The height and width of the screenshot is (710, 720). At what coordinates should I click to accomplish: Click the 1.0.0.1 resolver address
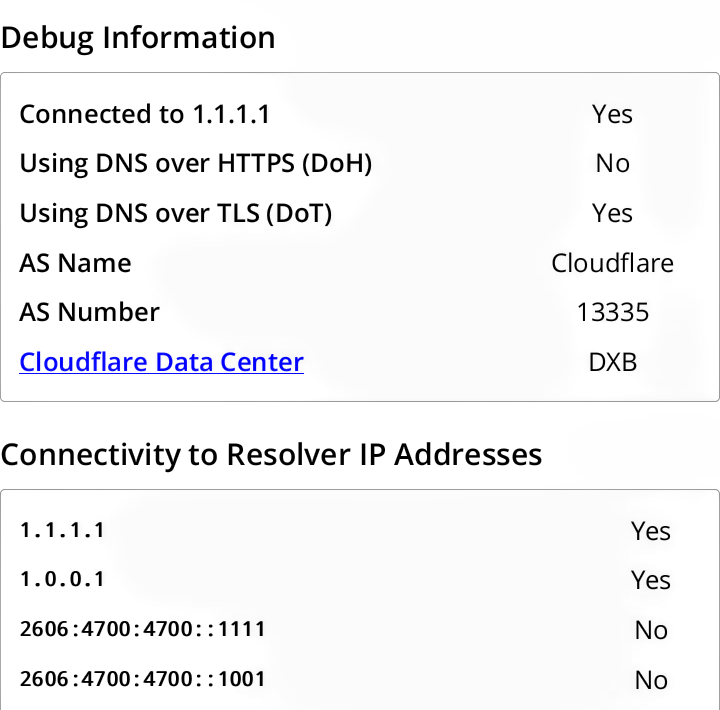tap(62, 579)
